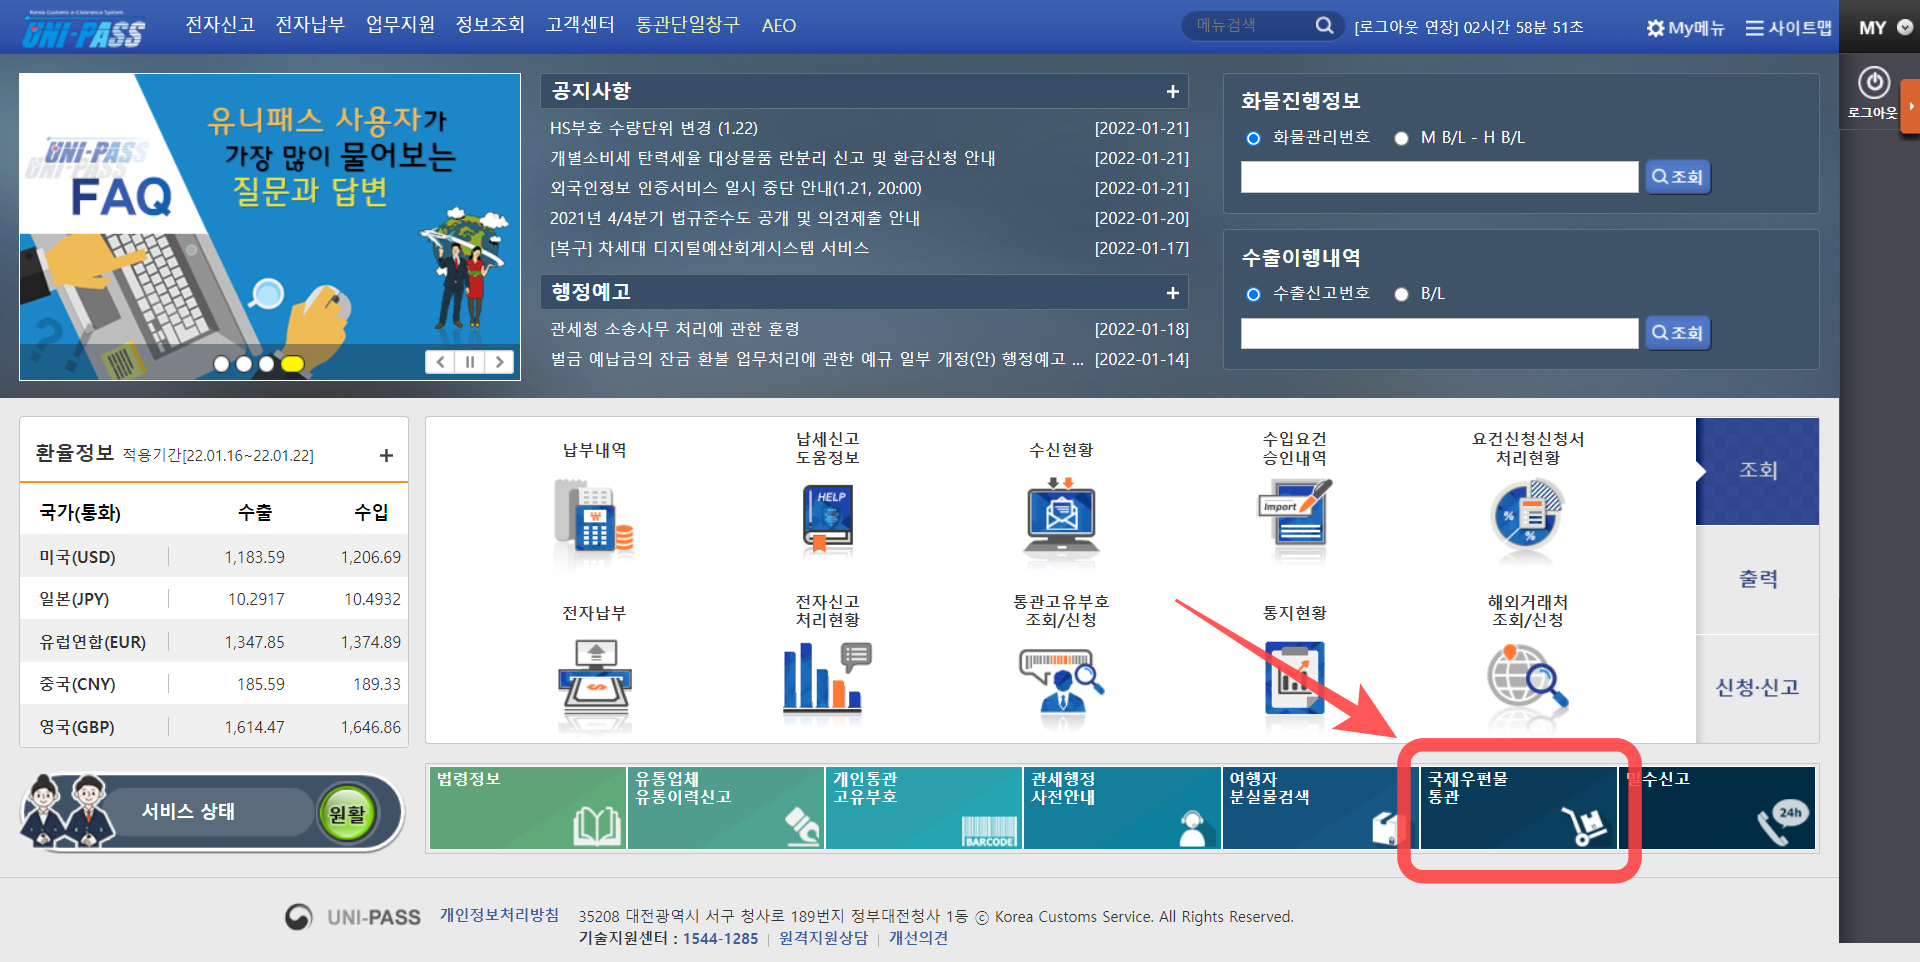Open the FAQ banner image
Viewport: 1920px width, 962px height.
pyautogui.click(x=270, y=226)
